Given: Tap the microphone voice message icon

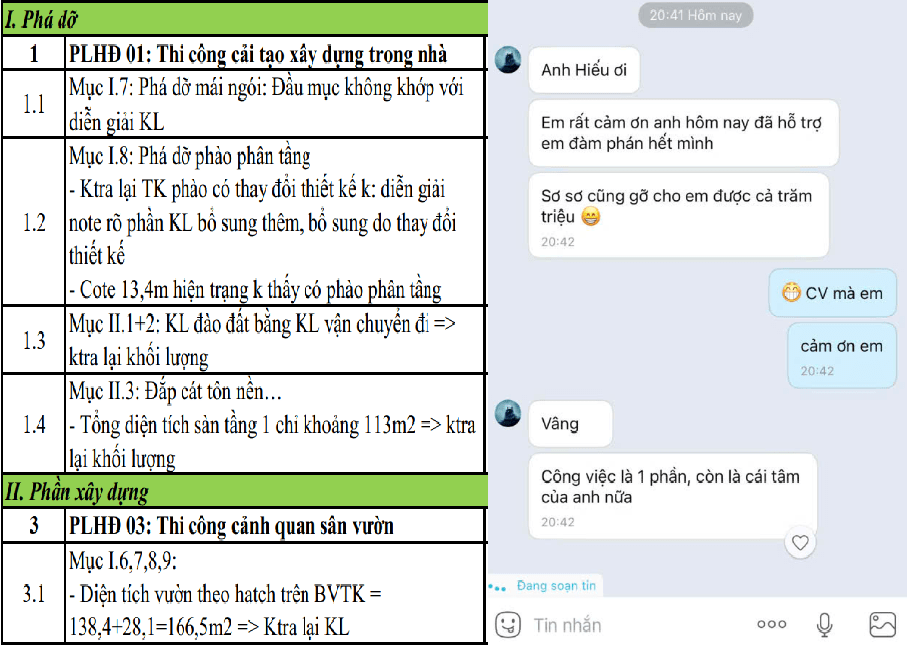Looking at the screenshot, I should 824,625.
